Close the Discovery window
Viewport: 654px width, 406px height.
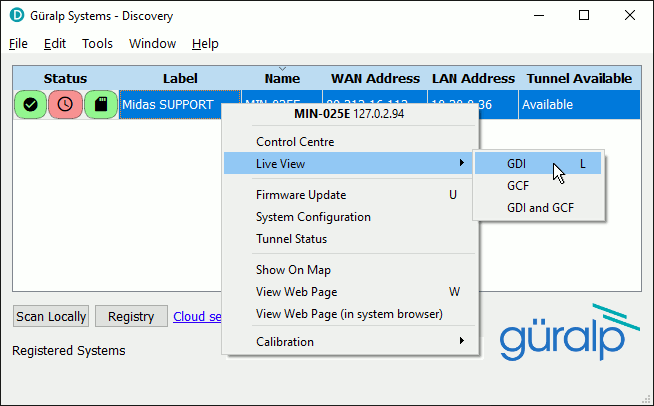point(630,15)
